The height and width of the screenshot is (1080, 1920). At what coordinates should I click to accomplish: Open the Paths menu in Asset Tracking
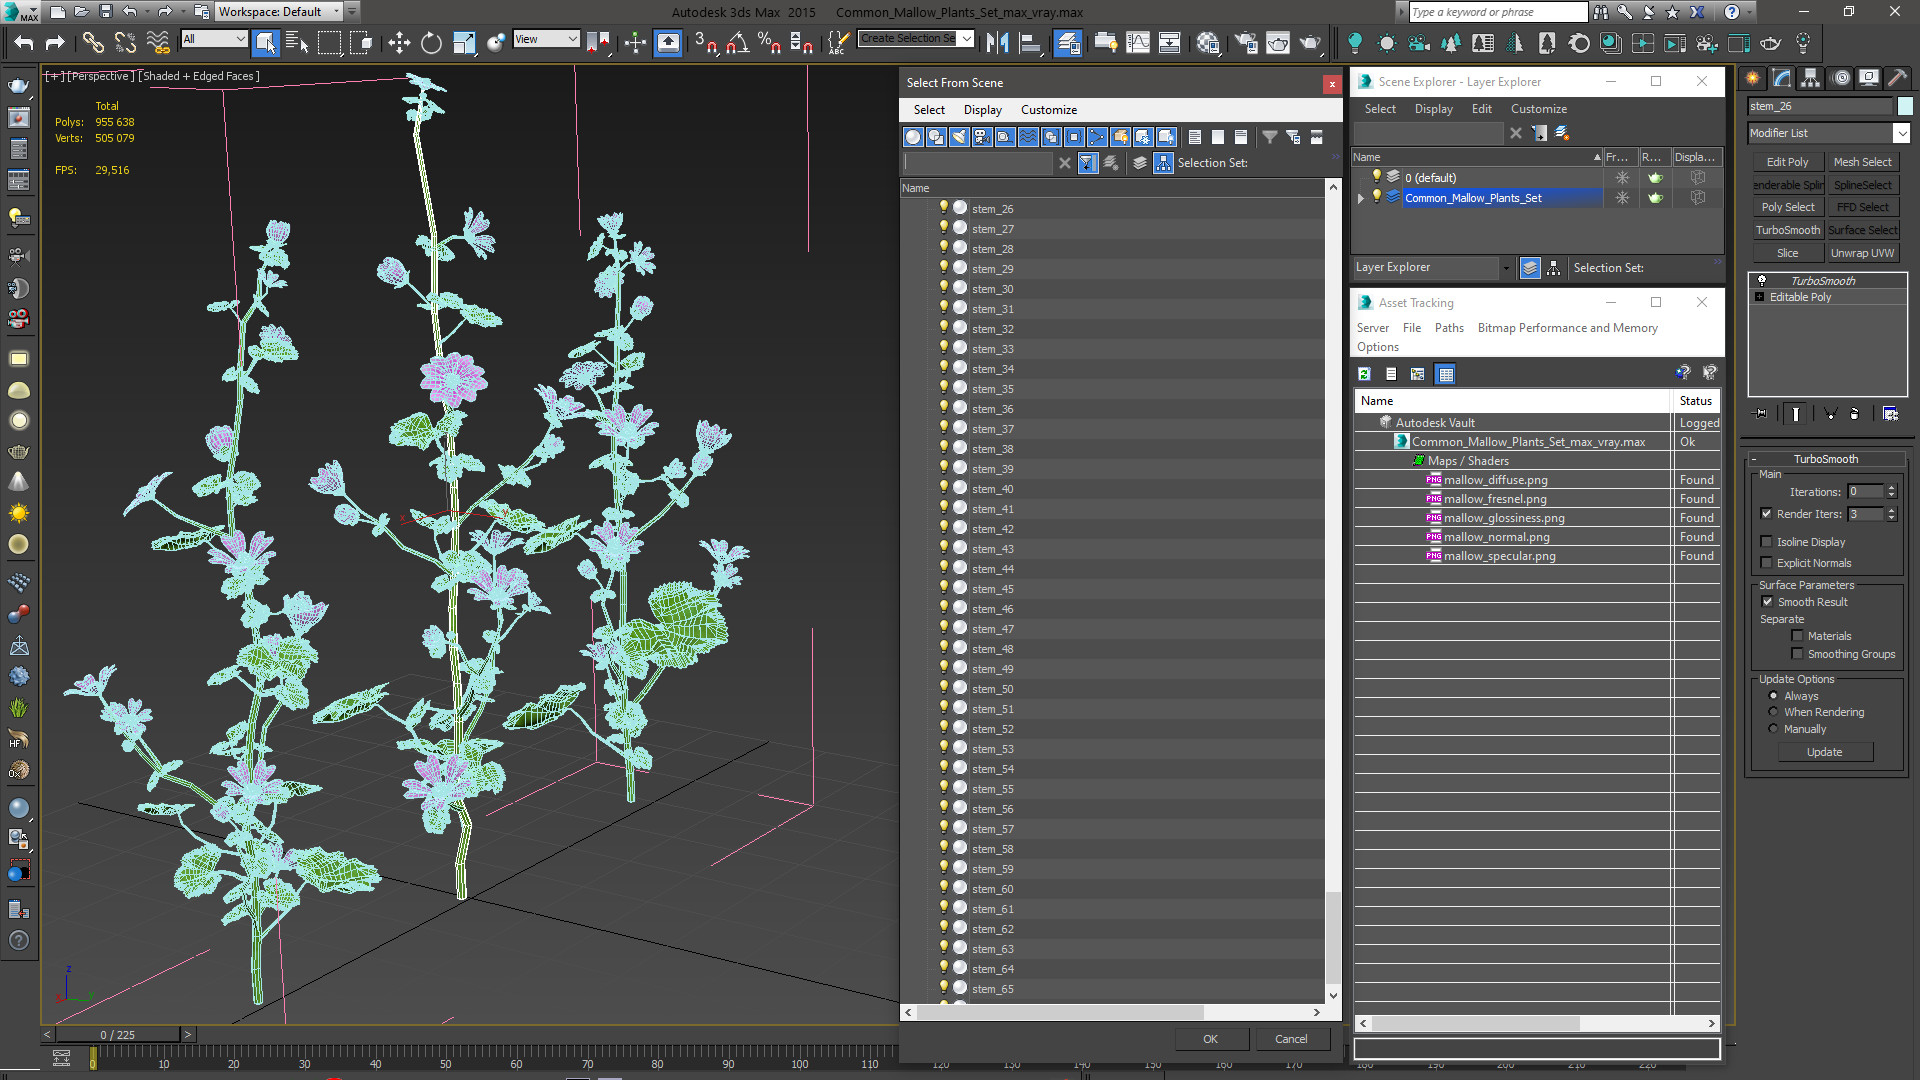point(1448,328)
